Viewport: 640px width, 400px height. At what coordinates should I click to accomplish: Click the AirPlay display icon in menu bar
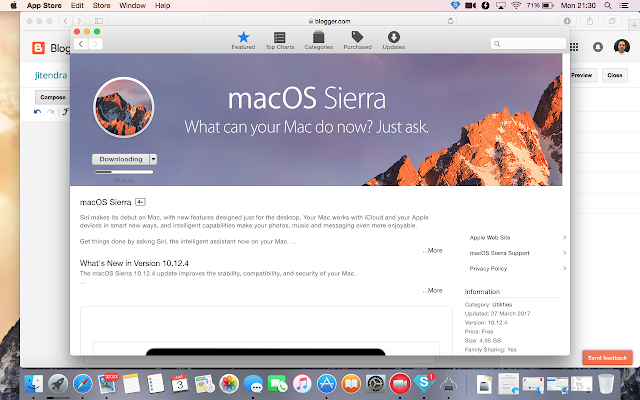click(500, 5)
